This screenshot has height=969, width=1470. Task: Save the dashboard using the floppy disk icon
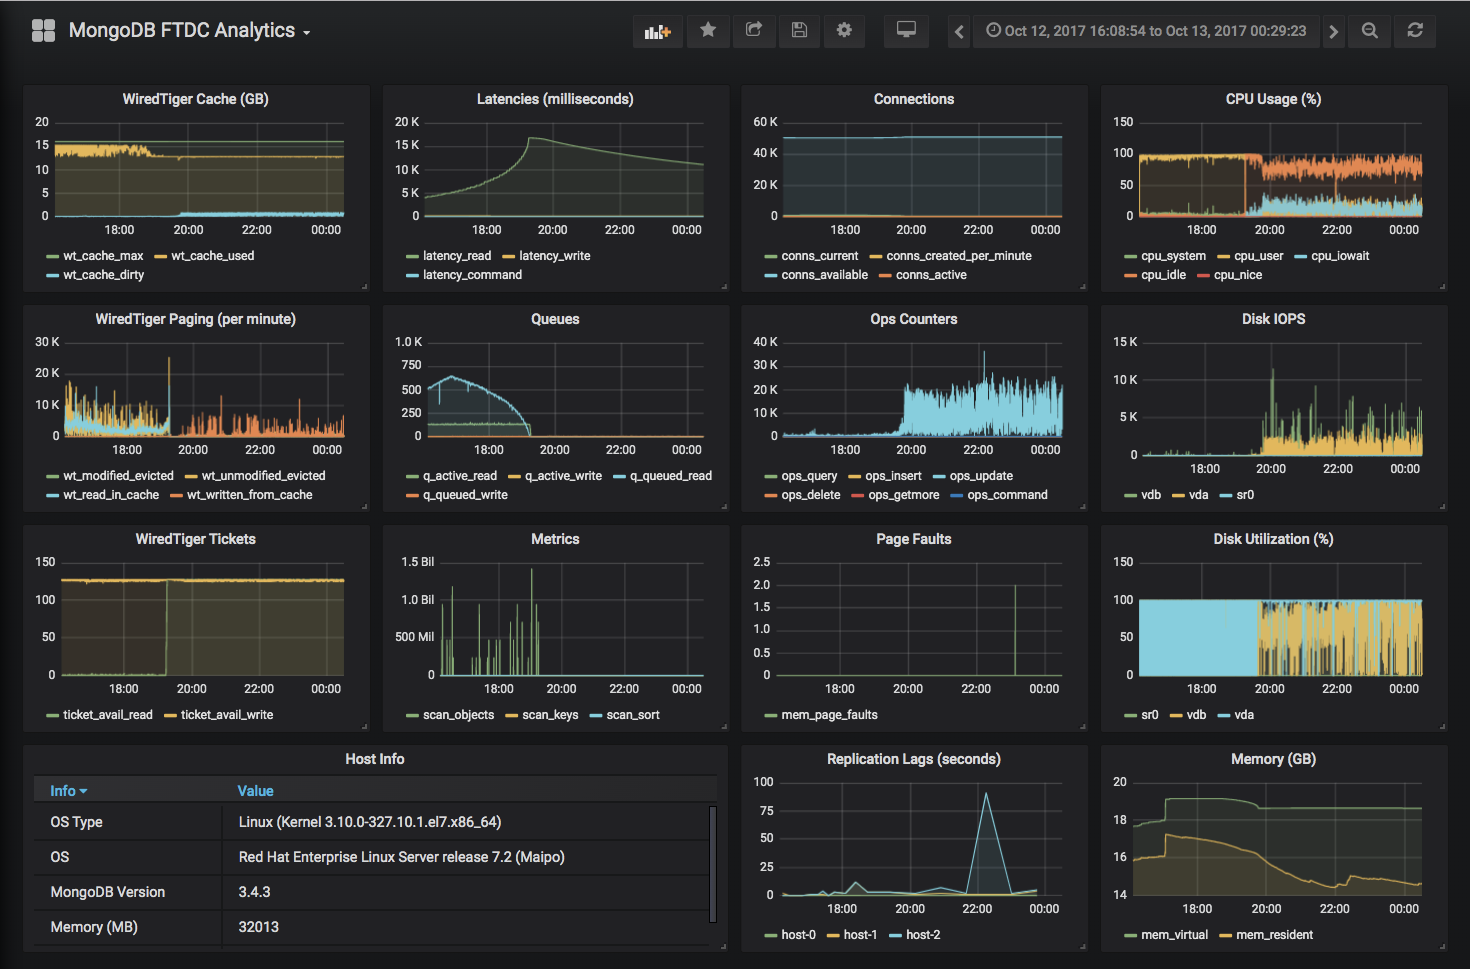tap(799, 30)
